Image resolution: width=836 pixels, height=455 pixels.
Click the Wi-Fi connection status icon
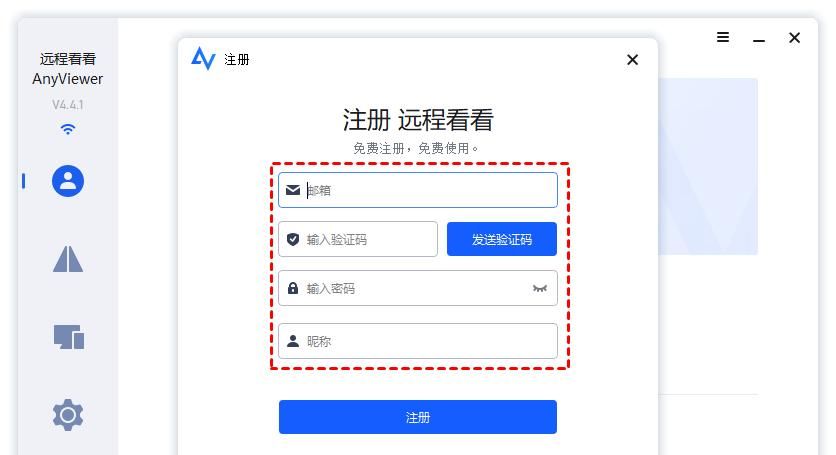tap(68, 129)
